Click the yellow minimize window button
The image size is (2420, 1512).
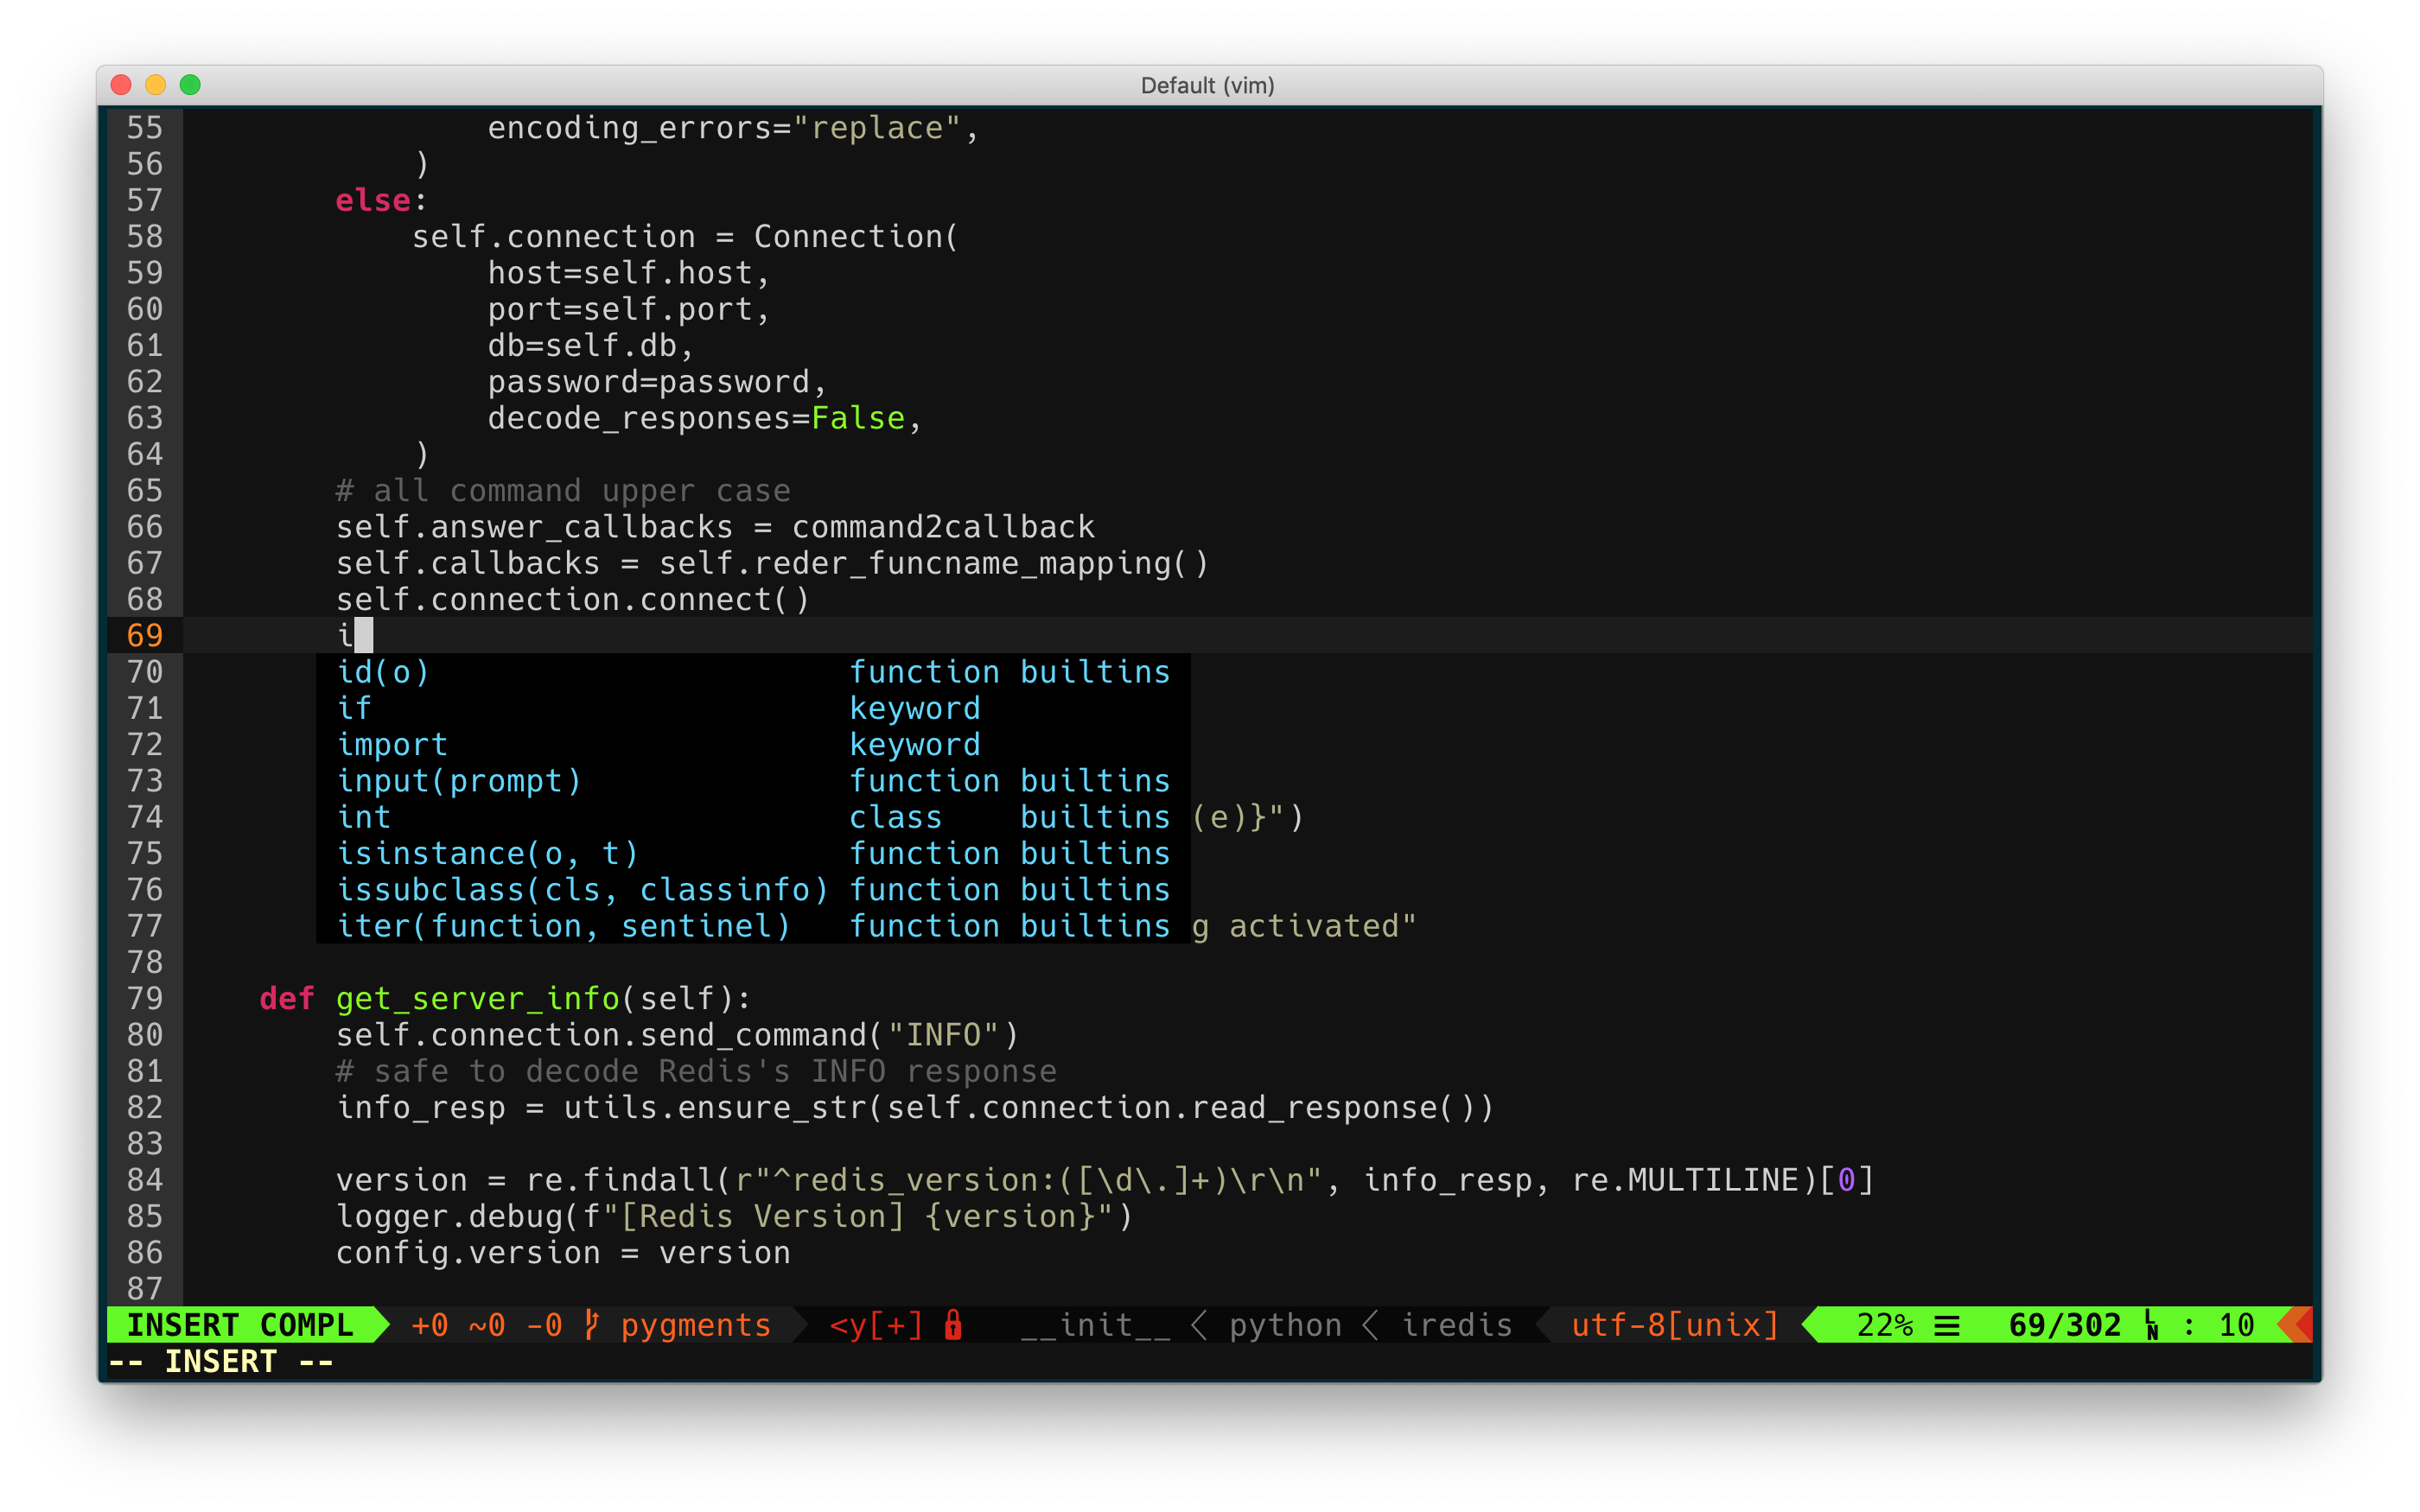[155, 85]
